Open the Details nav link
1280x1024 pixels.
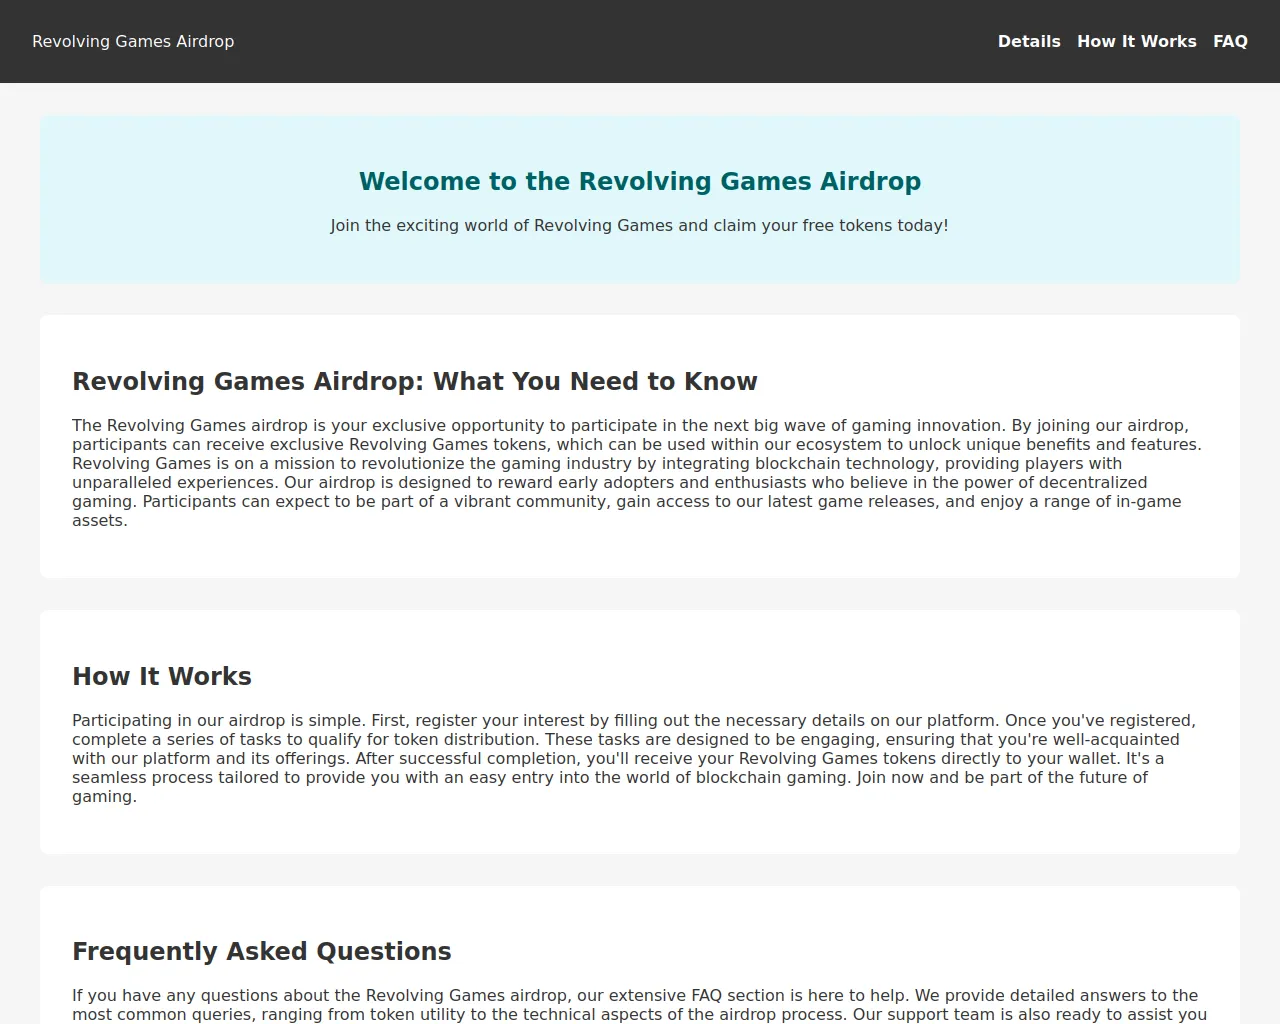(x=1029, y=41)
